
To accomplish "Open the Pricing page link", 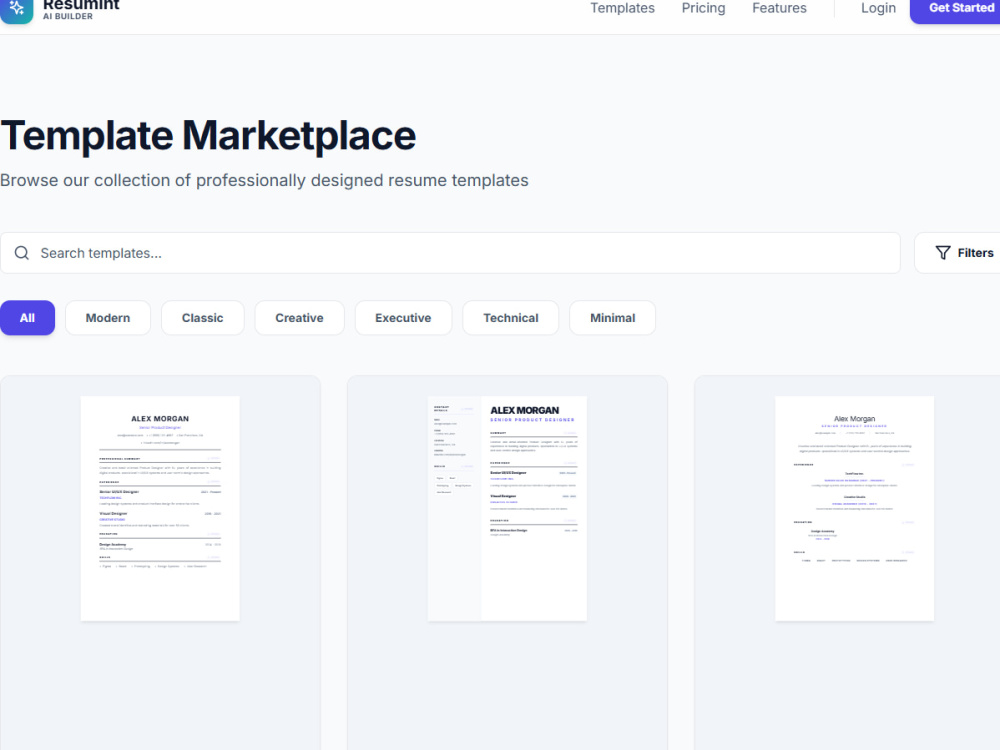I will pos(703,8).
